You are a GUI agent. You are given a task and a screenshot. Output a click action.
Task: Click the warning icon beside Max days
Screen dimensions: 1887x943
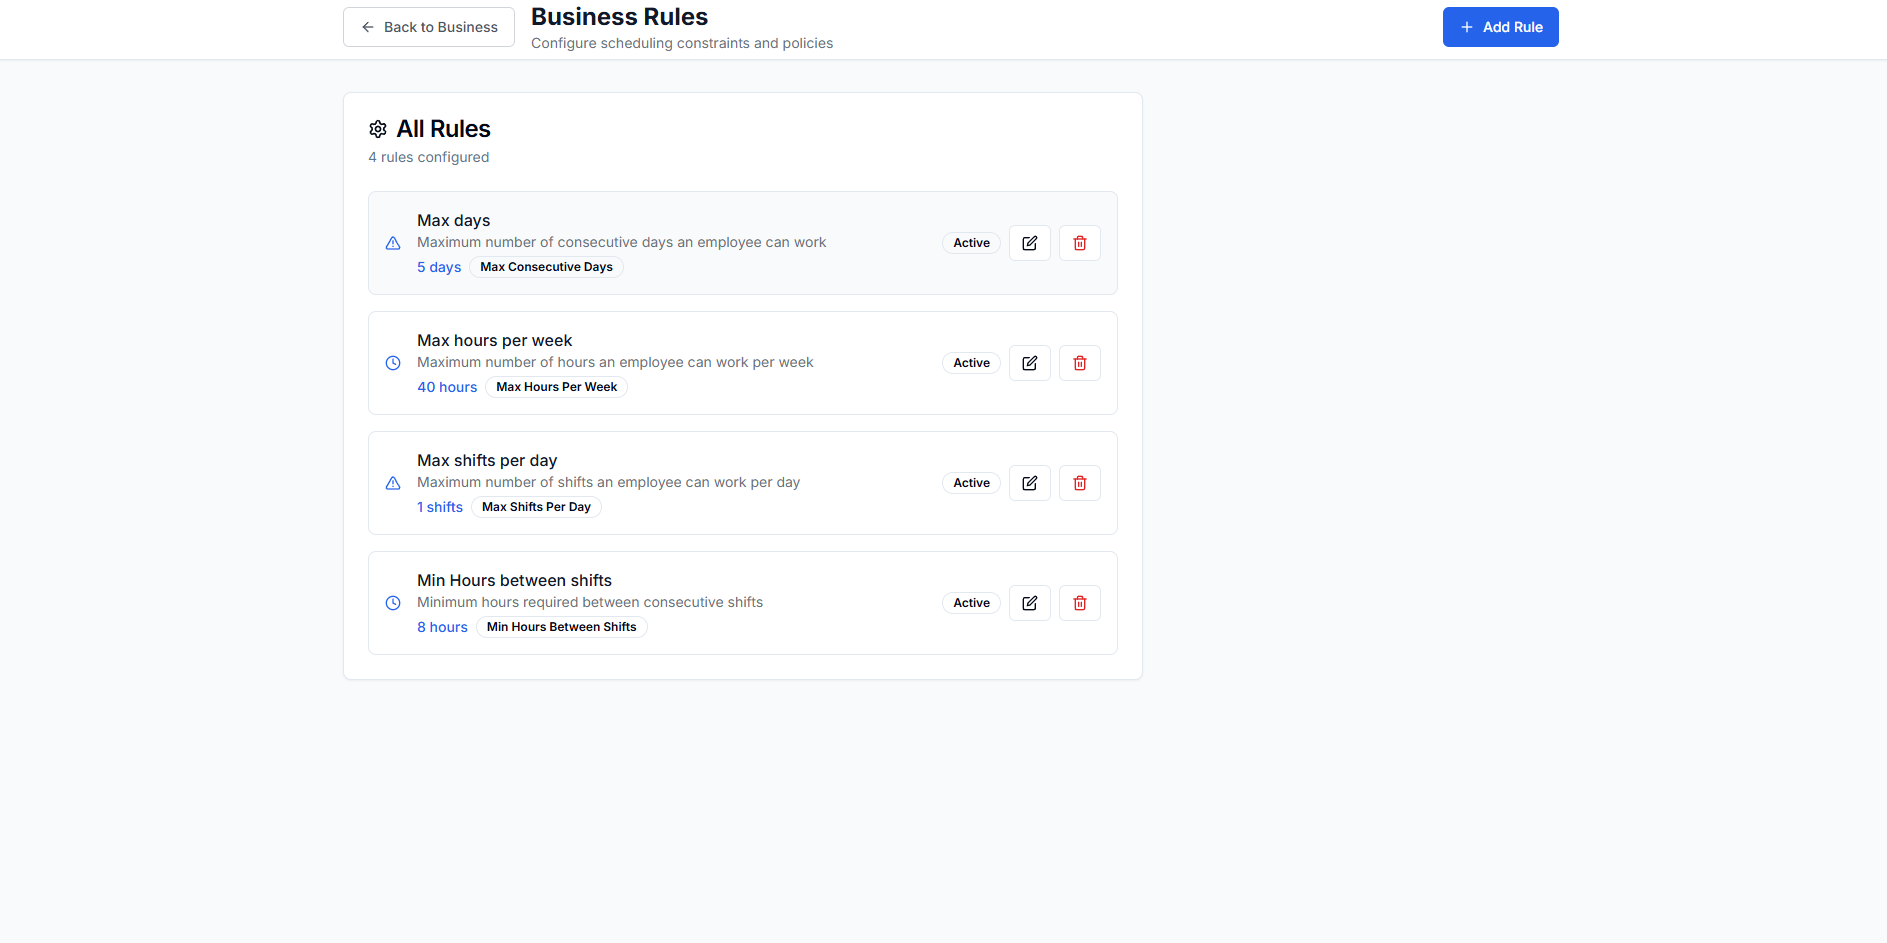393,243
